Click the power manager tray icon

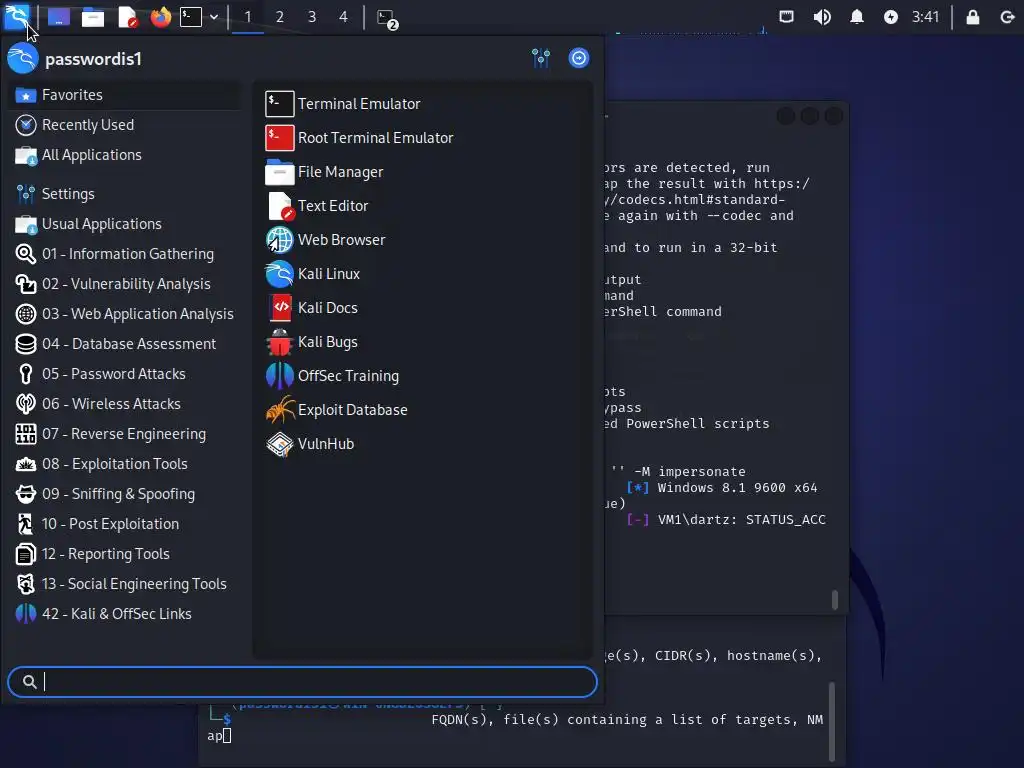(x=891, y=17)
